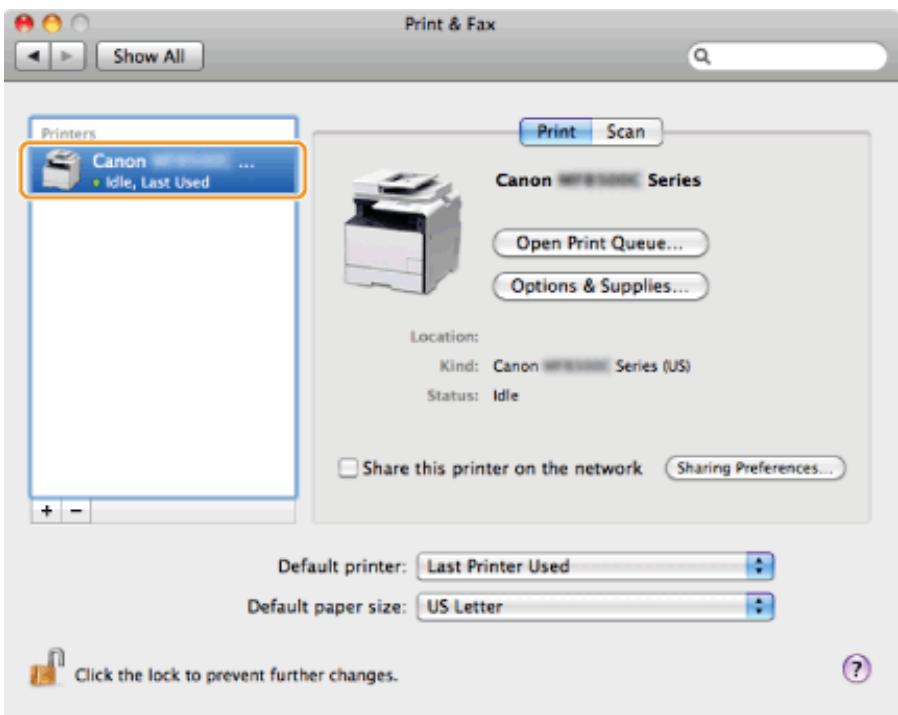
Task: Click the large Canon printer image
Action: coord(402,231)
